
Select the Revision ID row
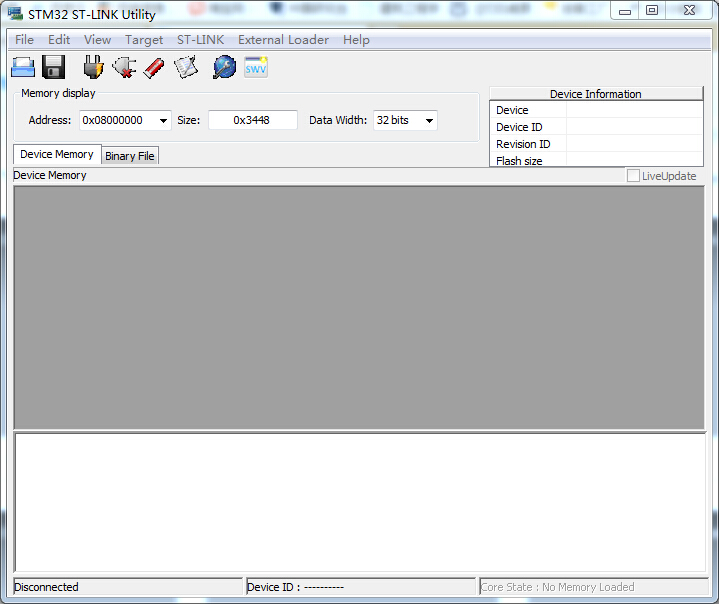596,144
